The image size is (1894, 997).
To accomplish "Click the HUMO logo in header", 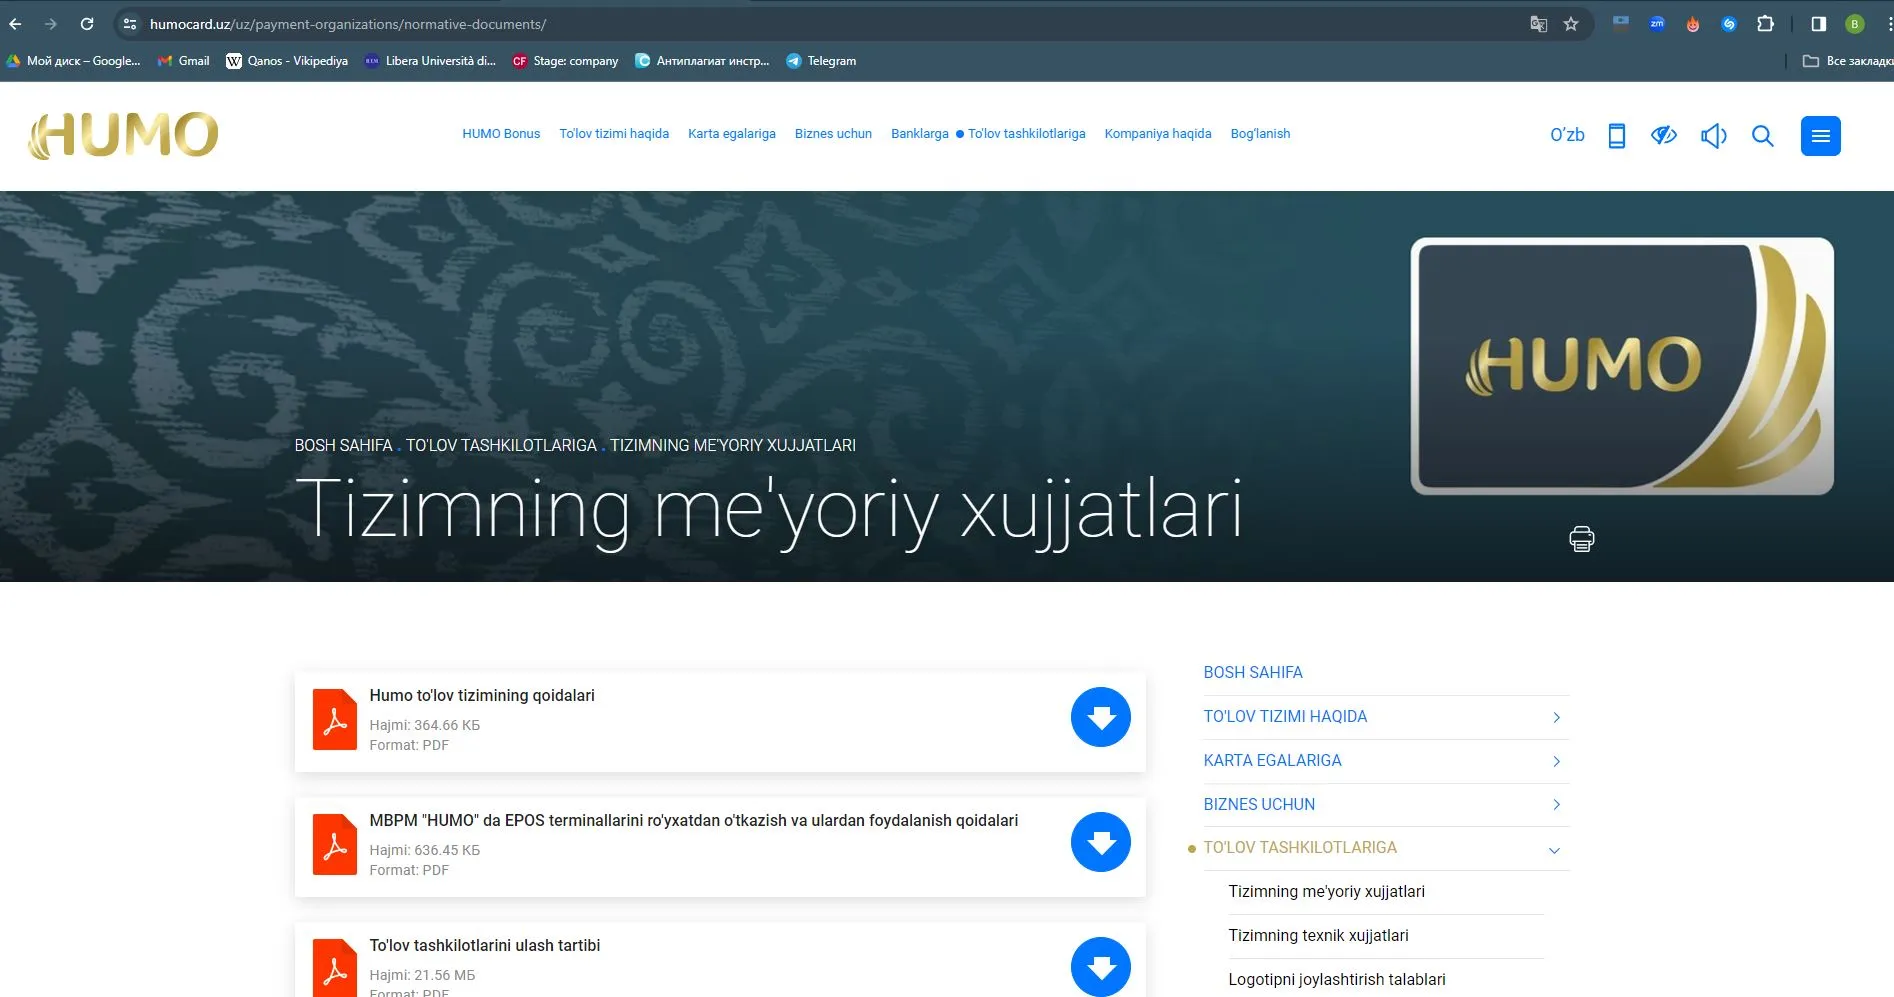I will (124, 136).
